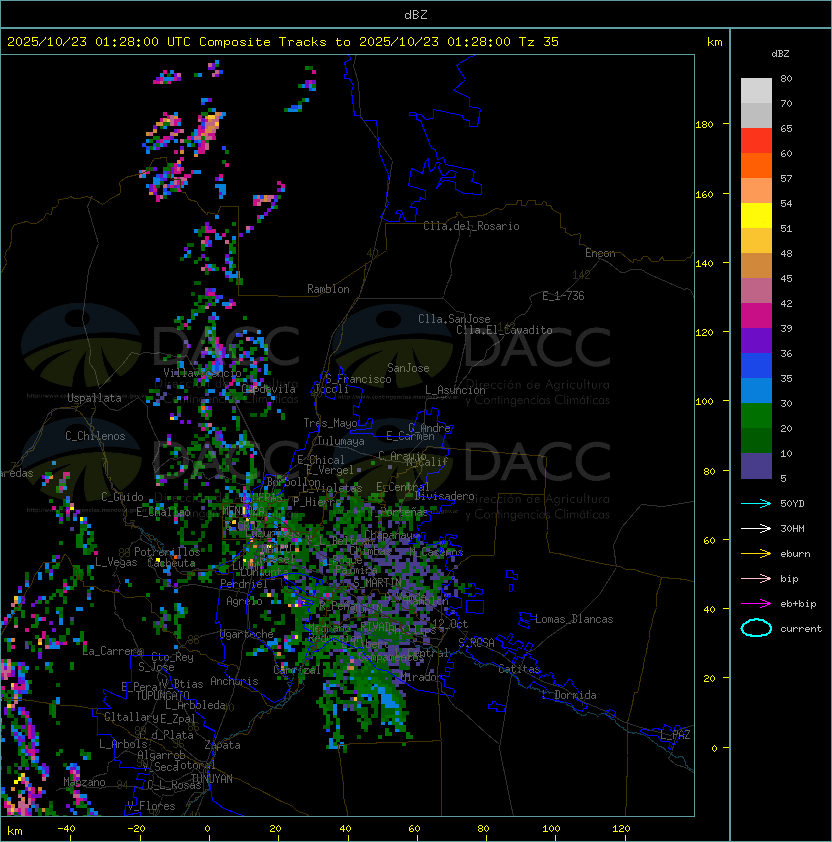The image size is (832, 842).
Task: Click the '120' tick on the bottom km axis
Action: [x=621, y=829]
